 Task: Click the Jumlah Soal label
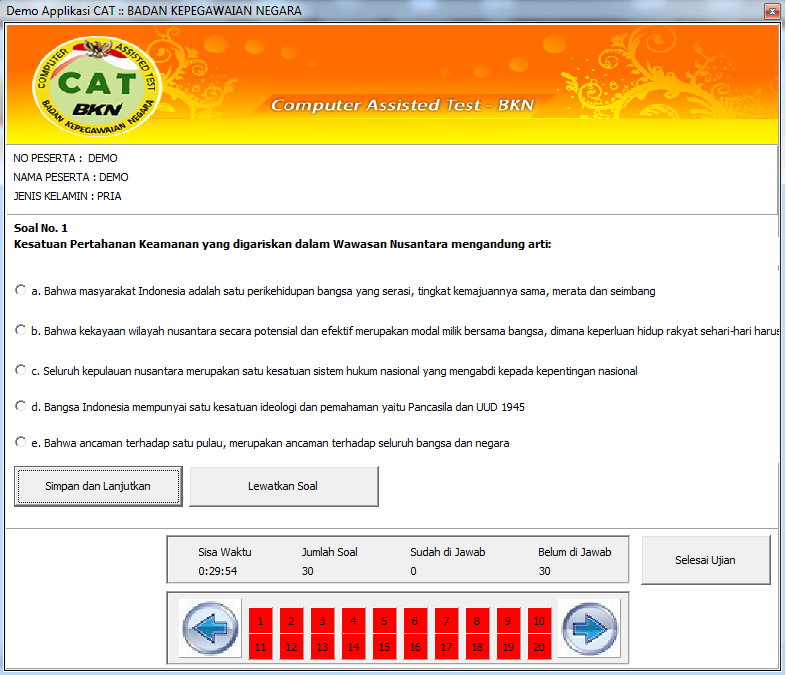329,552
